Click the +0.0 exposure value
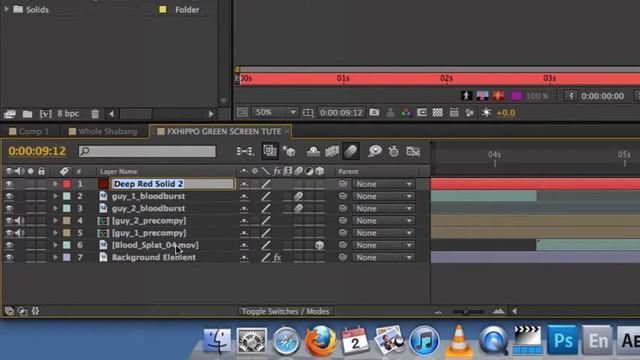Image resolution: width=640 pixels, height=360 pixels. coord(506,113)
